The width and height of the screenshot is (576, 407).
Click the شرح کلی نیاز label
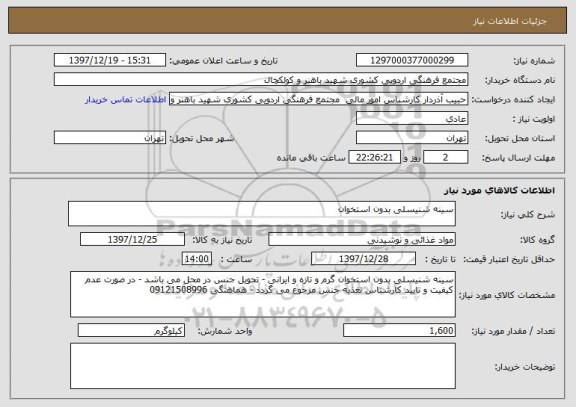click(528, 215)
